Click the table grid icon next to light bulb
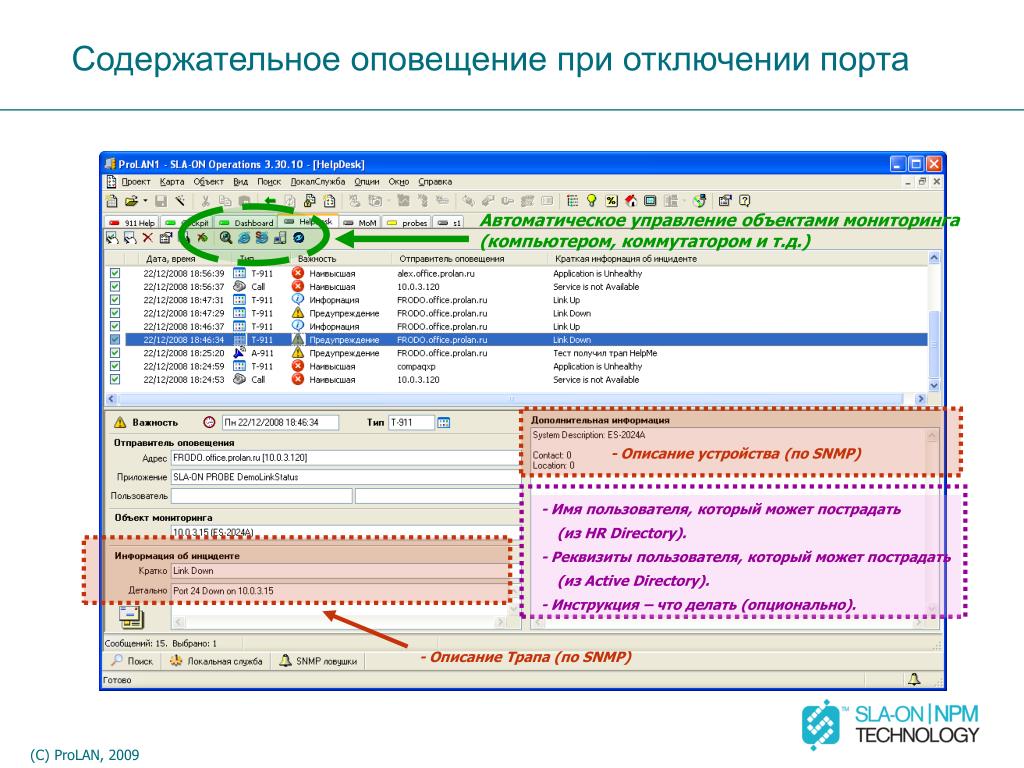Viewport: 1024px width, 768px height. coord(572,200)
